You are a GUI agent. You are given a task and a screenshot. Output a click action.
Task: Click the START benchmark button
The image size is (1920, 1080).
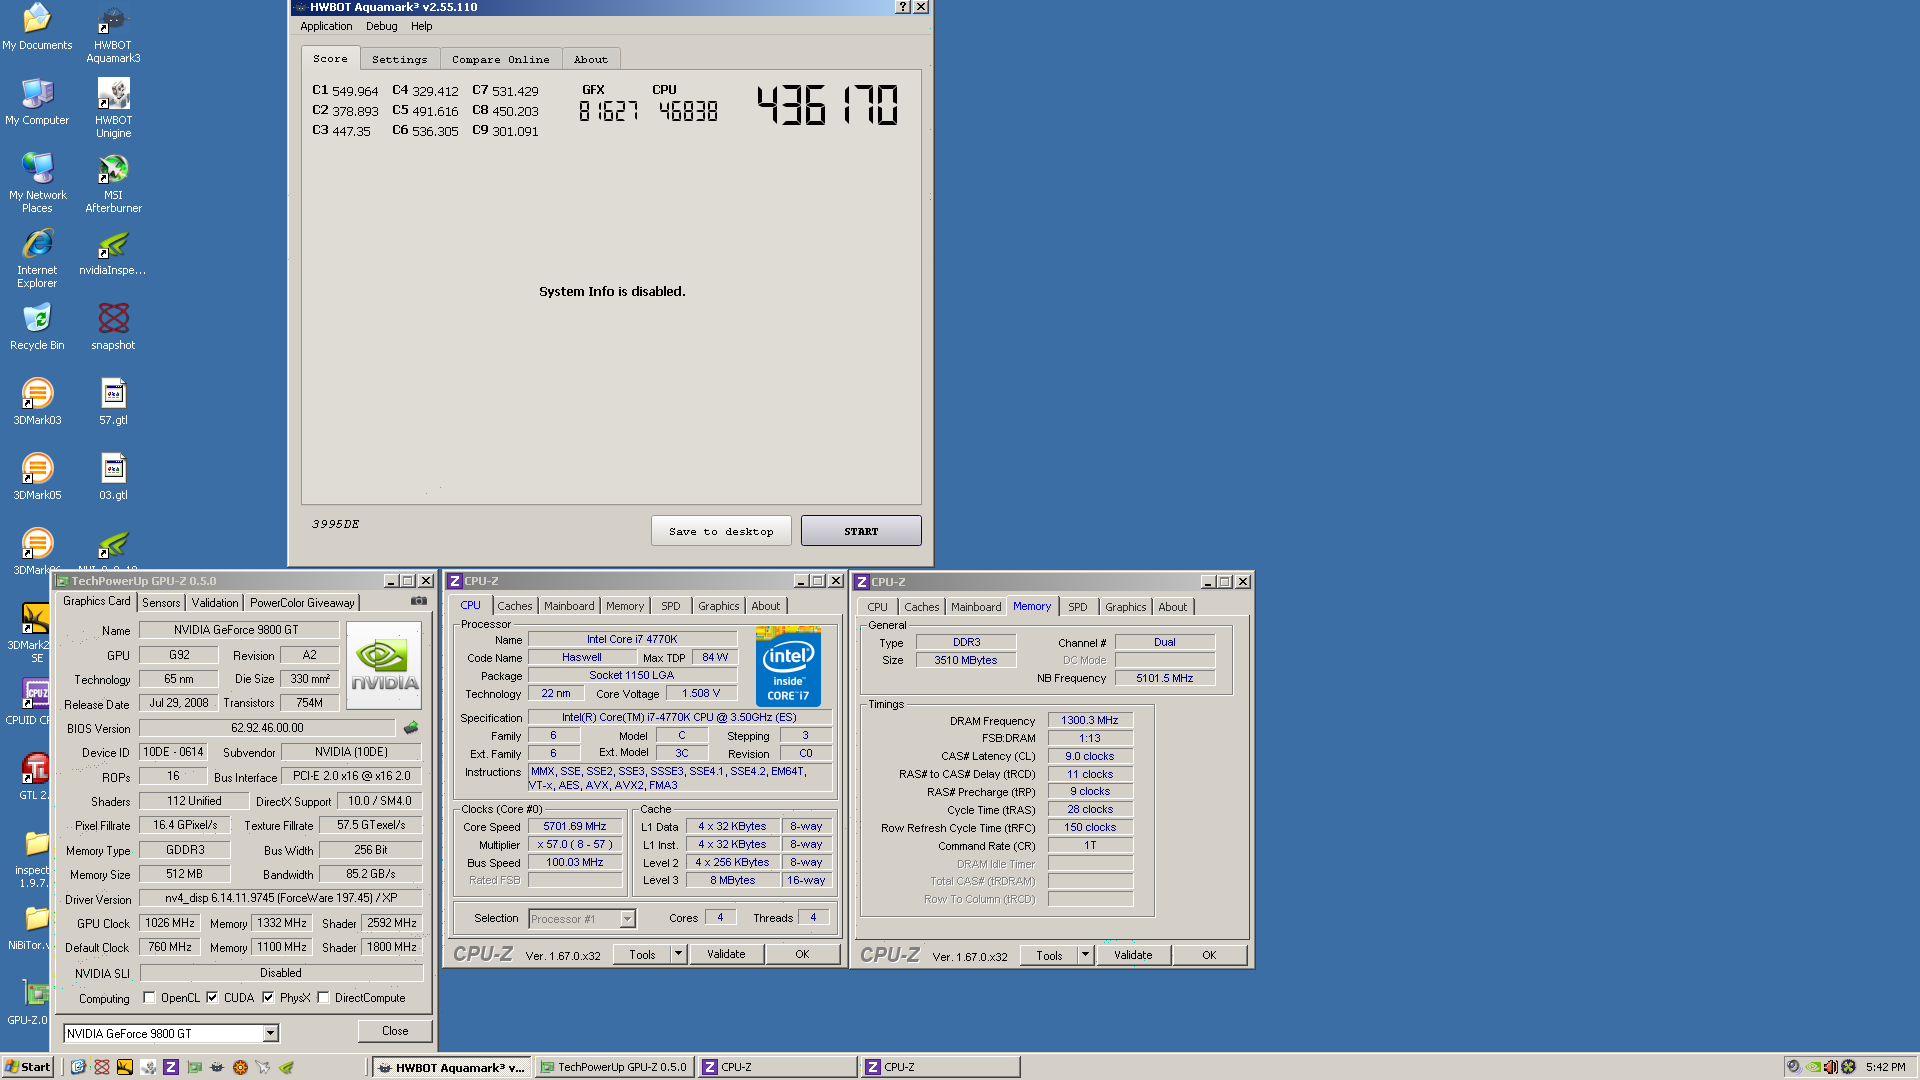(861, 531)
